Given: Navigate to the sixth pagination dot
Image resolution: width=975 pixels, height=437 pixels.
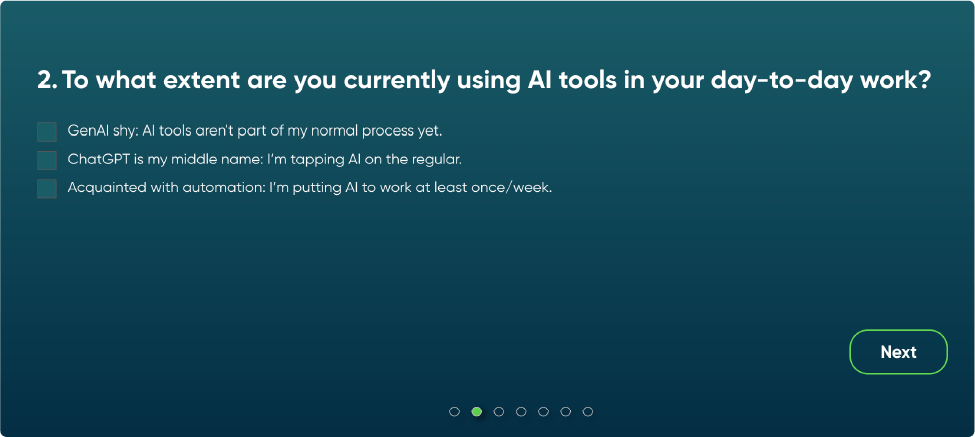Looking at the screenshot, I should coord(566,411).
